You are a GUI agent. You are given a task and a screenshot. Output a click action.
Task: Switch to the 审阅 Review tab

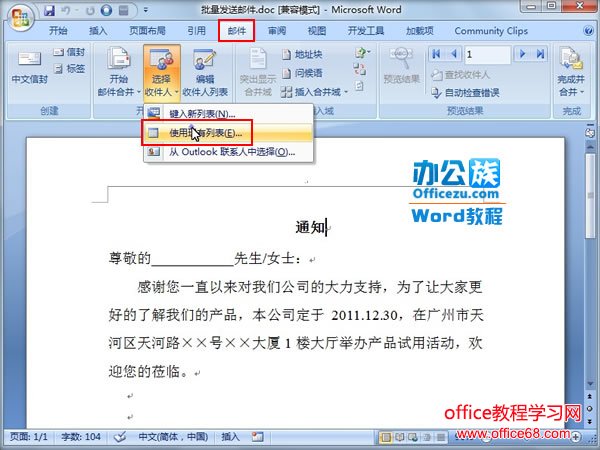tap(277, 31)
